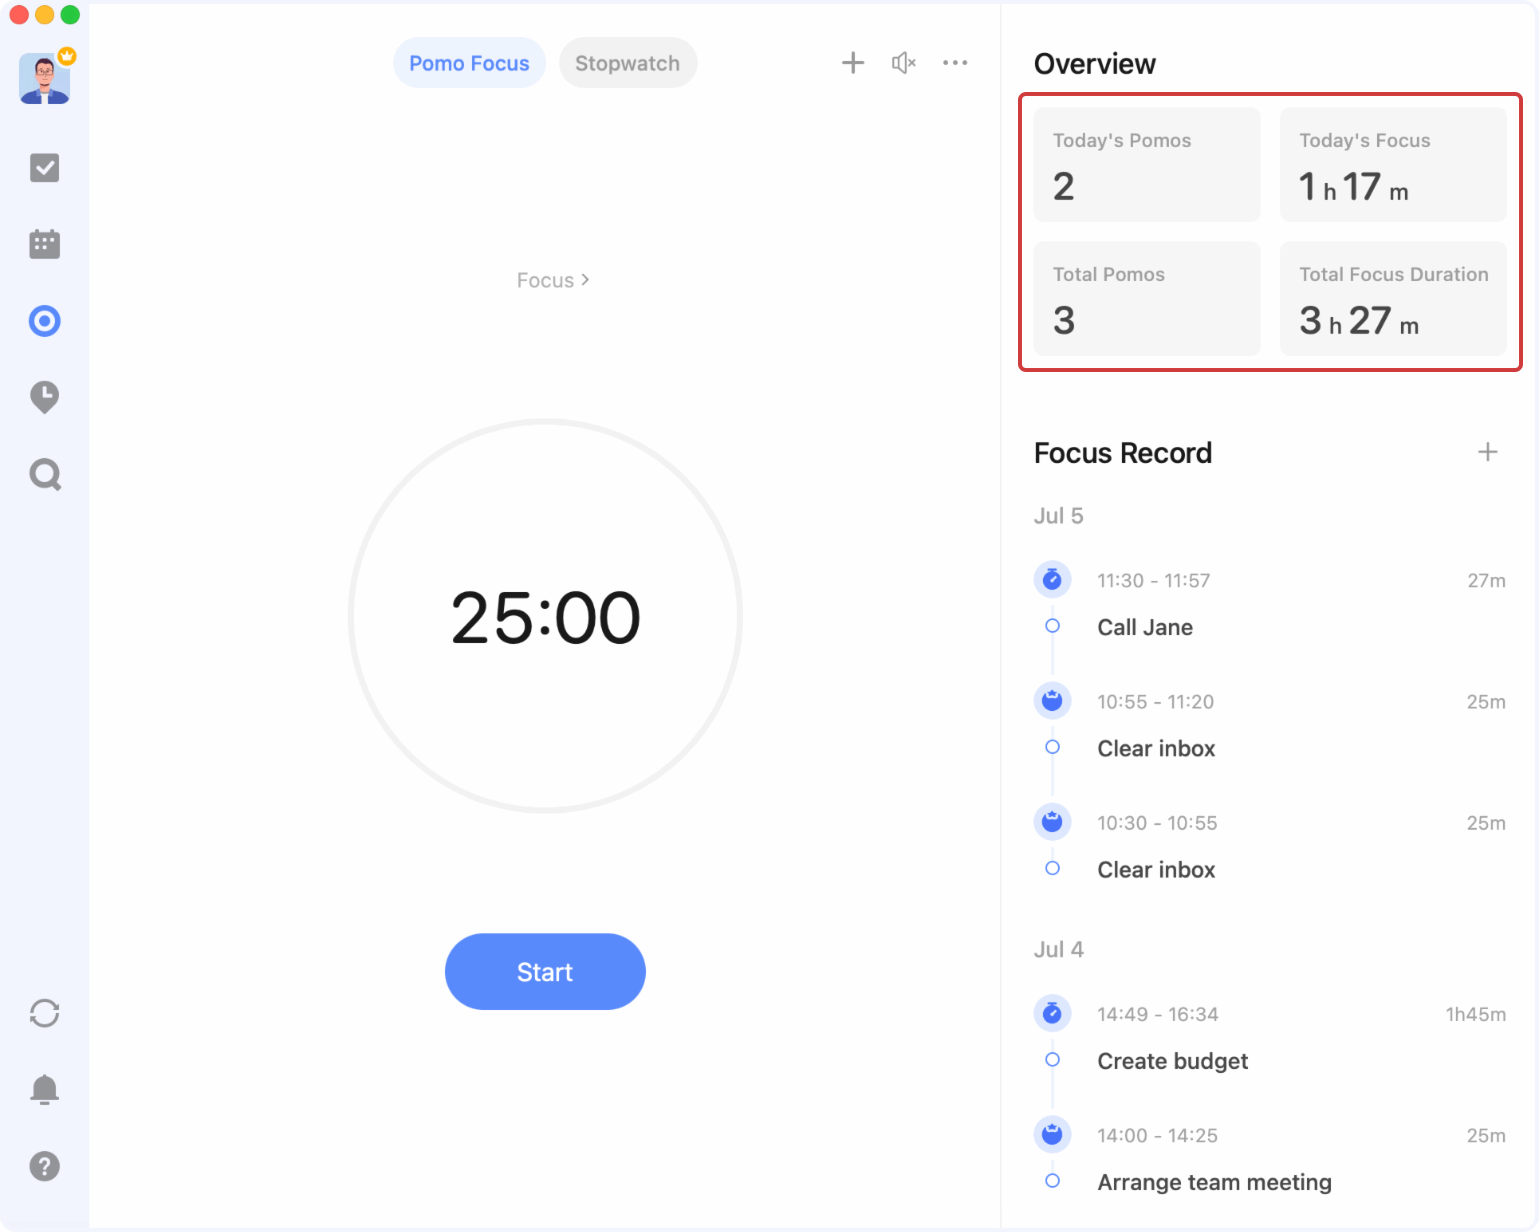Open the Call Jane focus record
Viewport: 1539px width, 1232px height.
(1145, 627)
